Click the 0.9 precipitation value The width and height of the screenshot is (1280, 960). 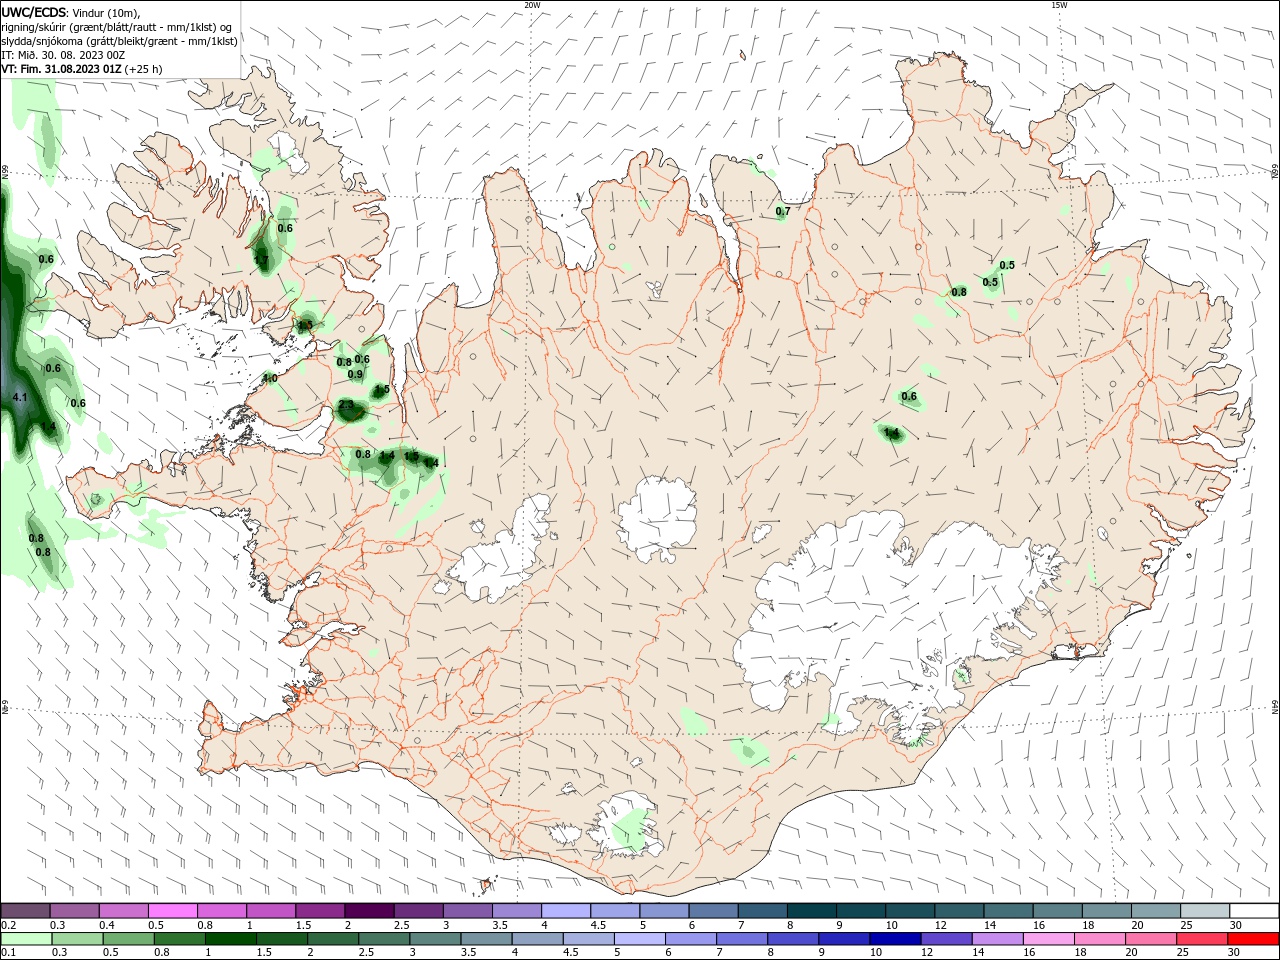pos(355,375)
